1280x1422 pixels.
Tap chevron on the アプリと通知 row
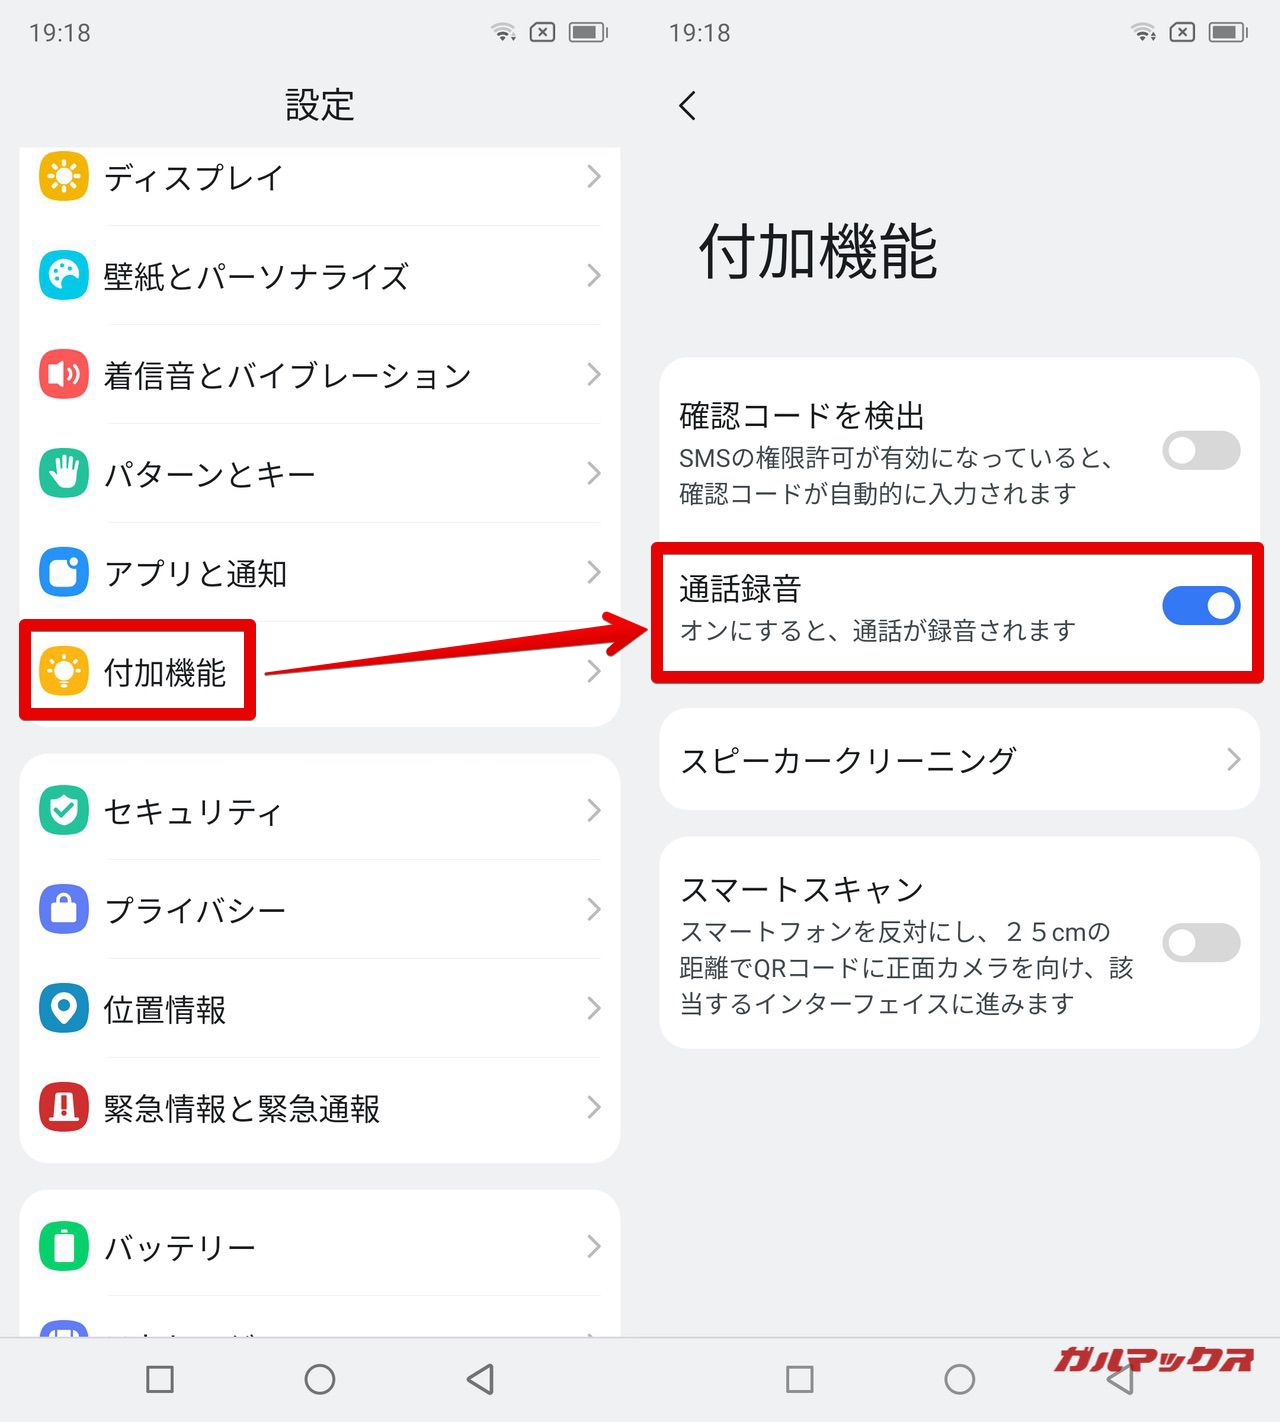coord(594,572)
